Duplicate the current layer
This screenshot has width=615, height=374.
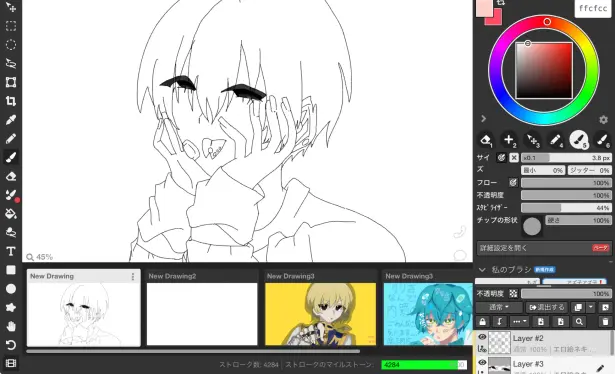coord(578,307)
